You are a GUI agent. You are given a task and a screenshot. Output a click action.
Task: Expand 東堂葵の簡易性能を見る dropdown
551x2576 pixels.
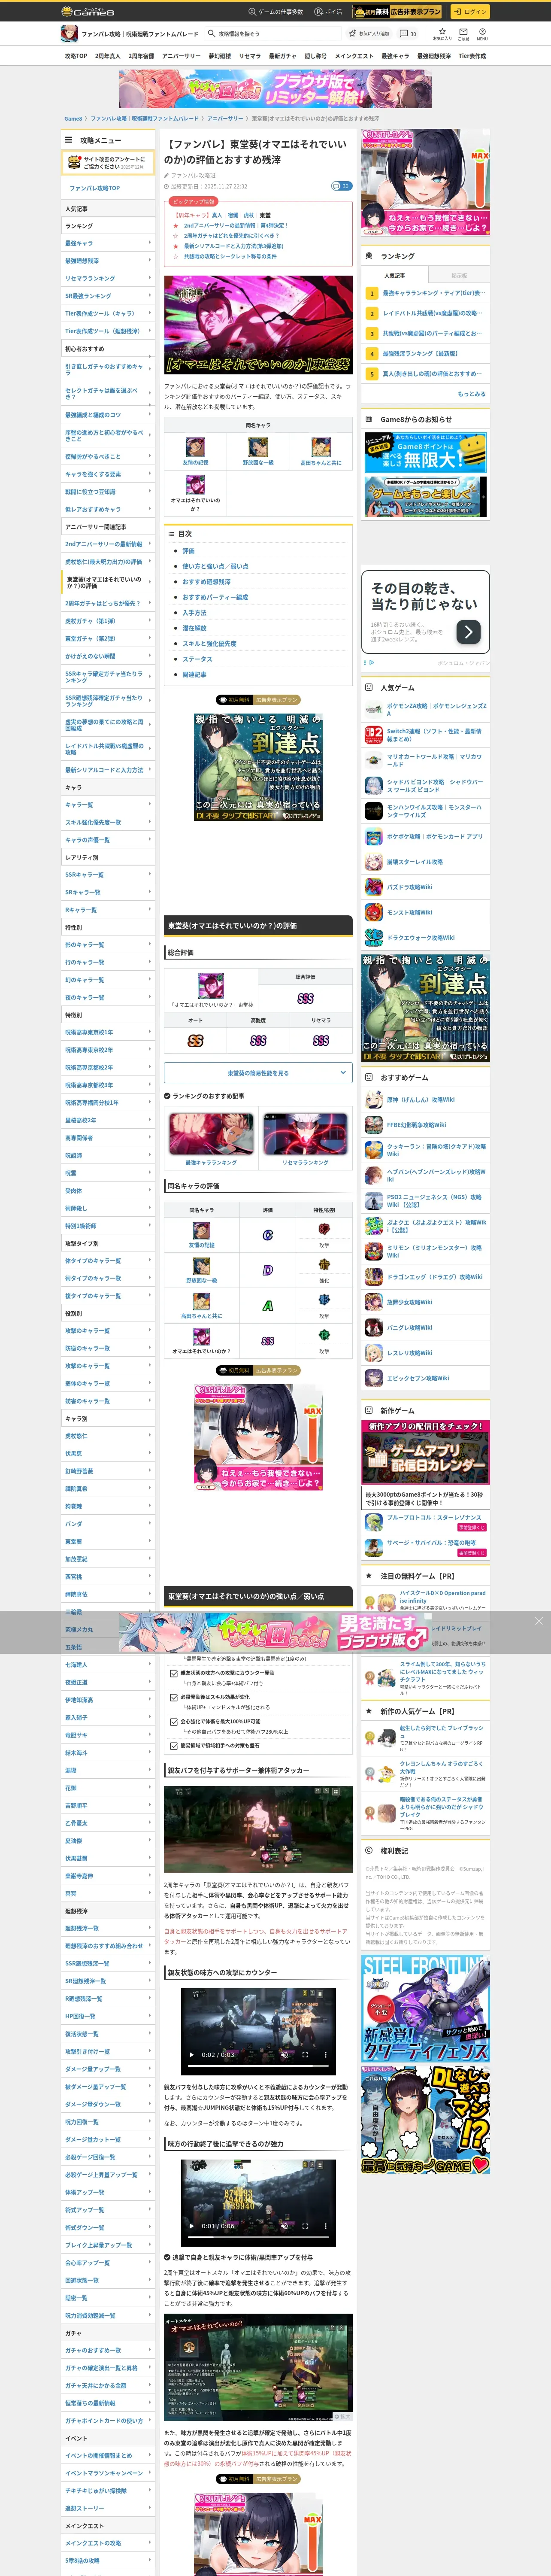click(x=258, y=1072)
